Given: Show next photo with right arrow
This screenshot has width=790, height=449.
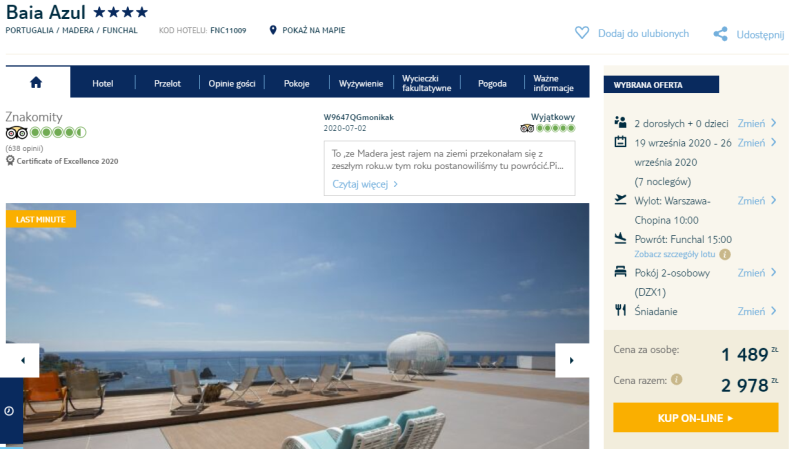Looking at the screenshot, I should click(x=572, y=360).
